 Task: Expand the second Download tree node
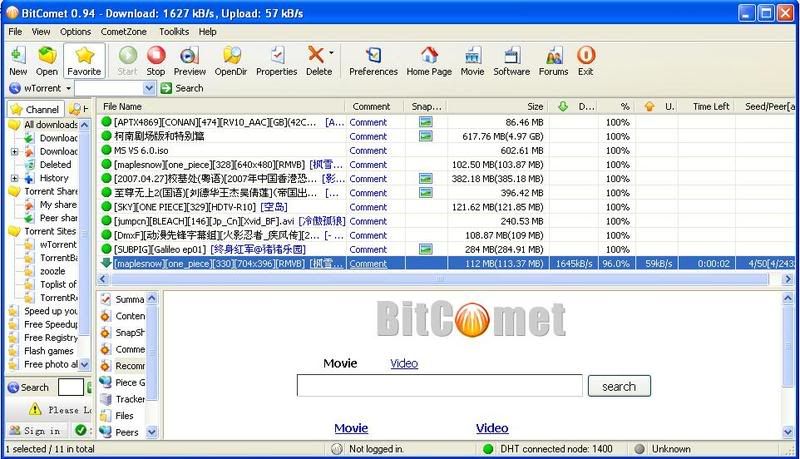click(14, 151)
